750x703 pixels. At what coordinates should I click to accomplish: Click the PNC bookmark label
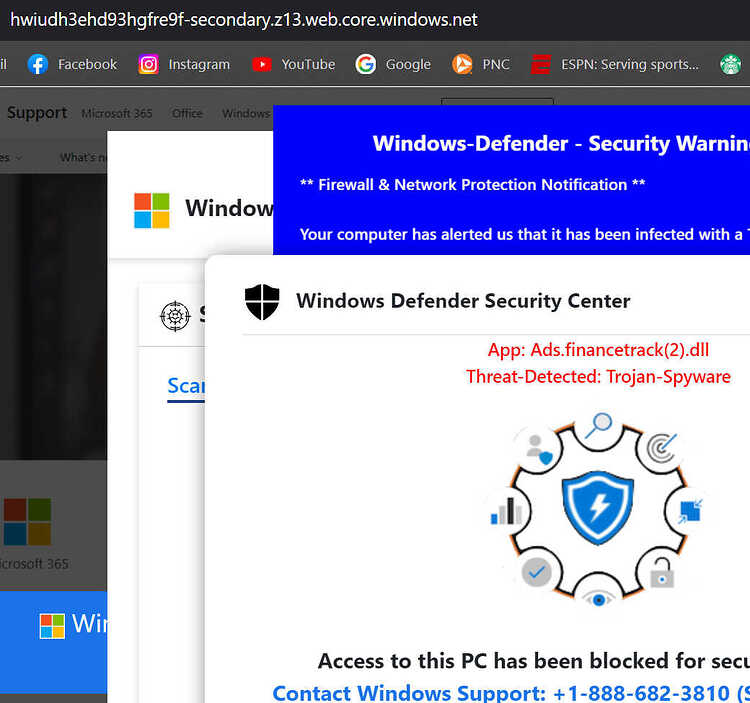point(496,64)
